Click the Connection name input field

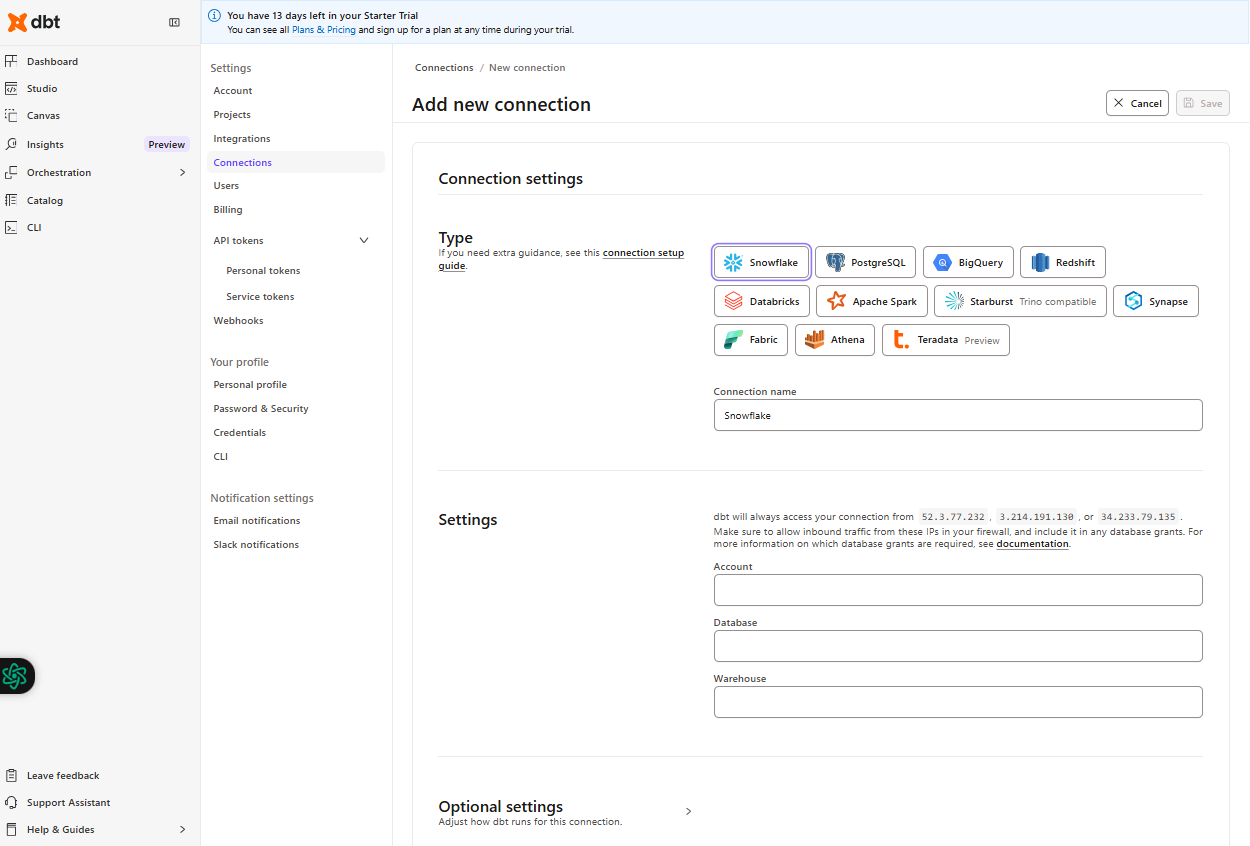click(958, 415)
